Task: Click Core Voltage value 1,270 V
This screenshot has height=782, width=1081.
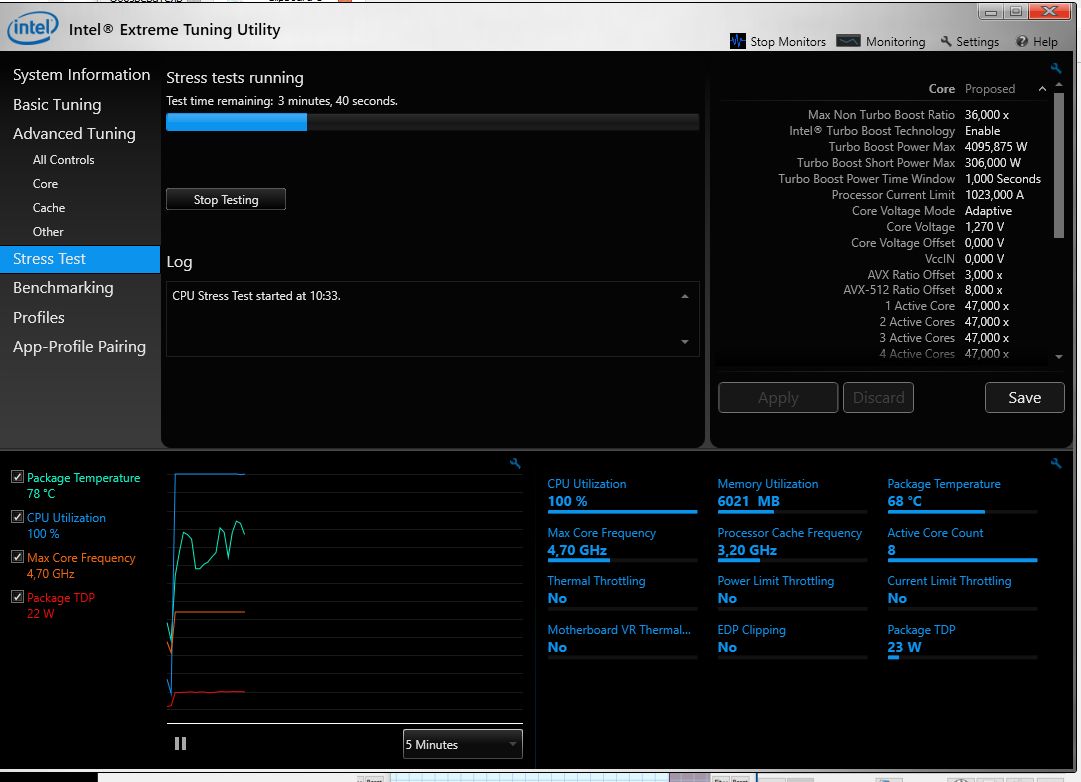Action: [x=984, y=227]
